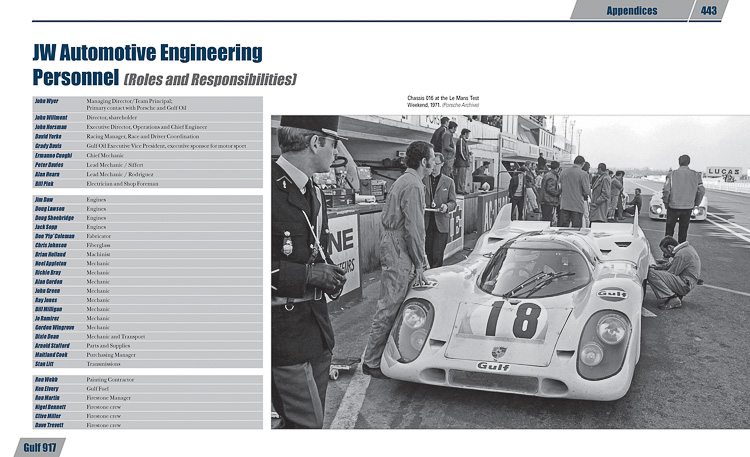Click the 'Fiberglass' role text
The width and height of the screenshot is (750, 457).
pos(98,245)
